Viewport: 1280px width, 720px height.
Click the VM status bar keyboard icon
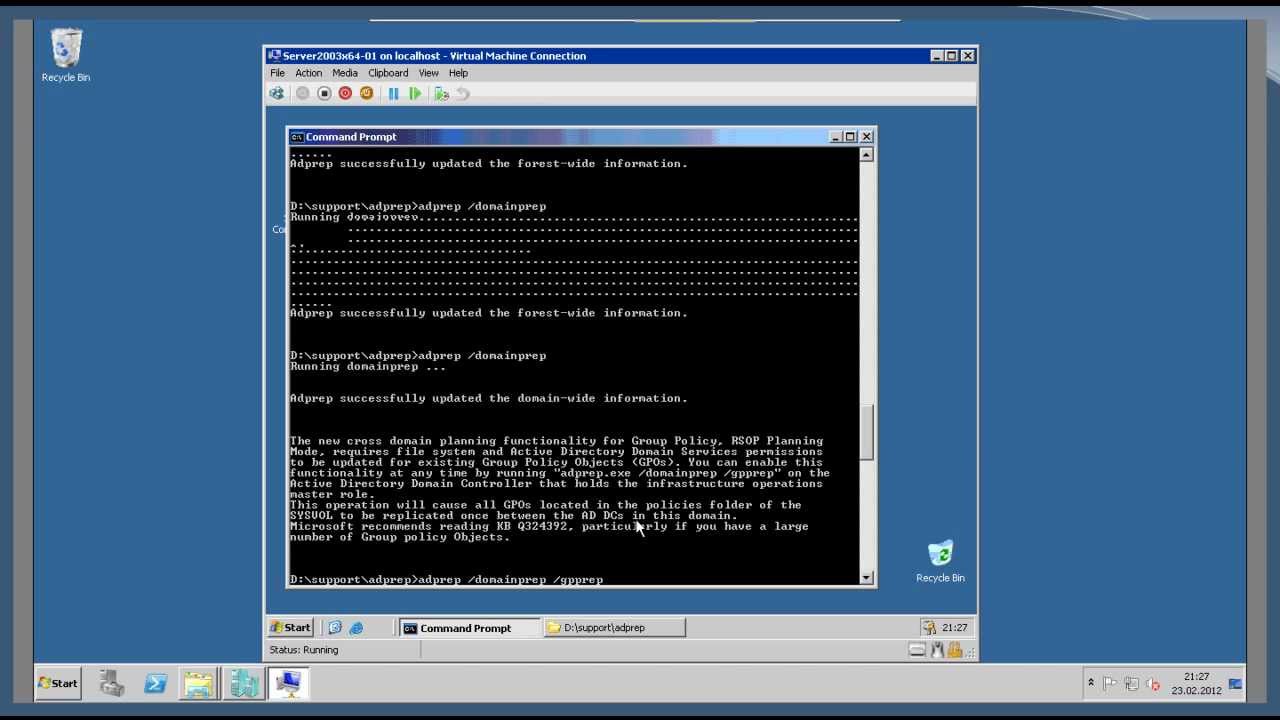pyautogui.click(x=917, y=650)
